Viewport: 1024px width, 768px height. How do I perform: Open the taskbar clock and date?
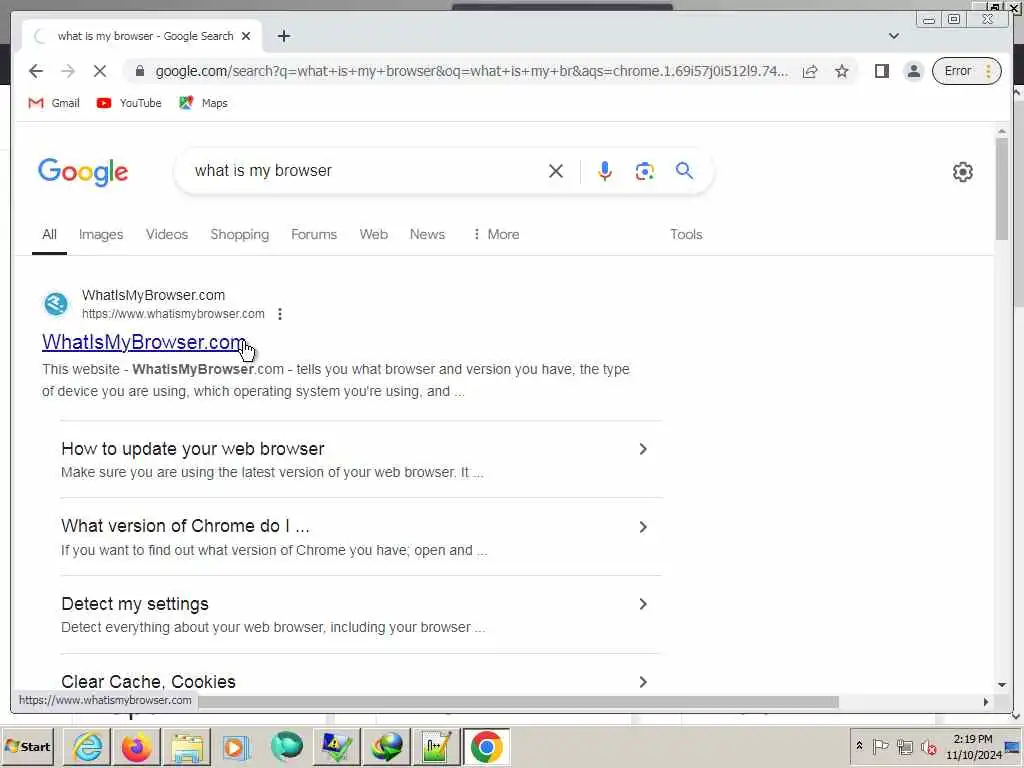(x=973, y=746)
